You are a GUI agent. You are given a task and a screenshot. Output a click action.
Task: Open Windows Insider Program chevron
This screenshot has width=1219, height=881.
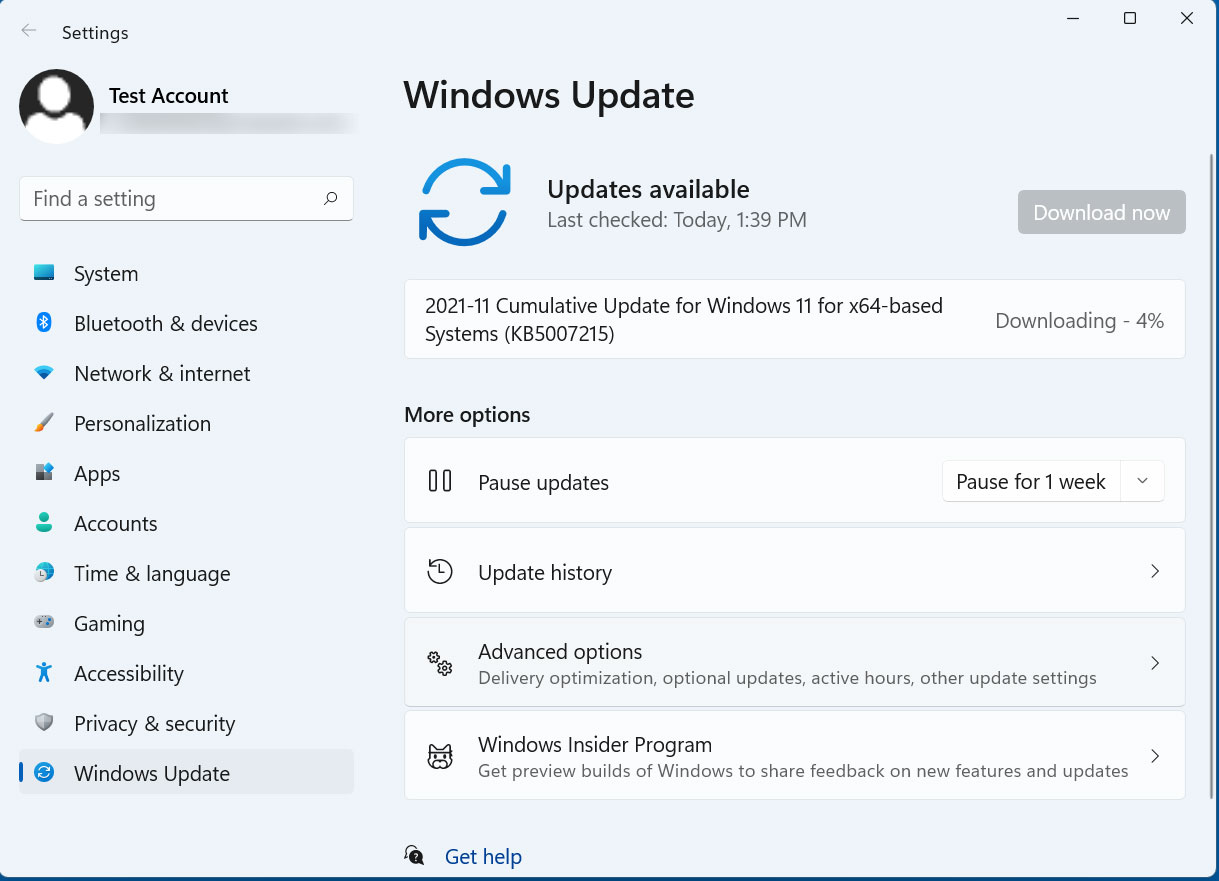point(1155,756)
